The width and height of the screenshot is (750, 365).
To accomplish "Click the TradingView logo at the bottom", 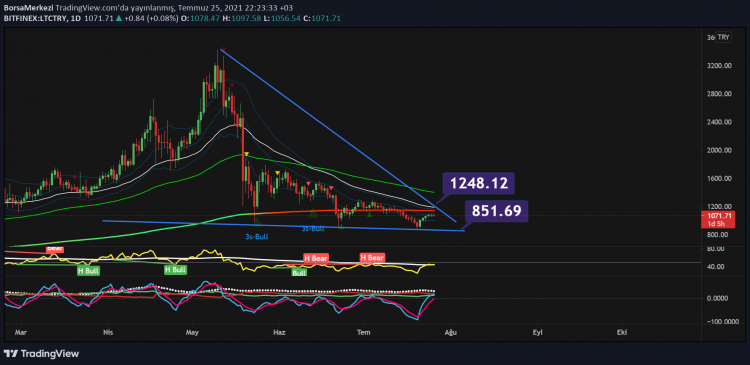I will pos(41,354).
